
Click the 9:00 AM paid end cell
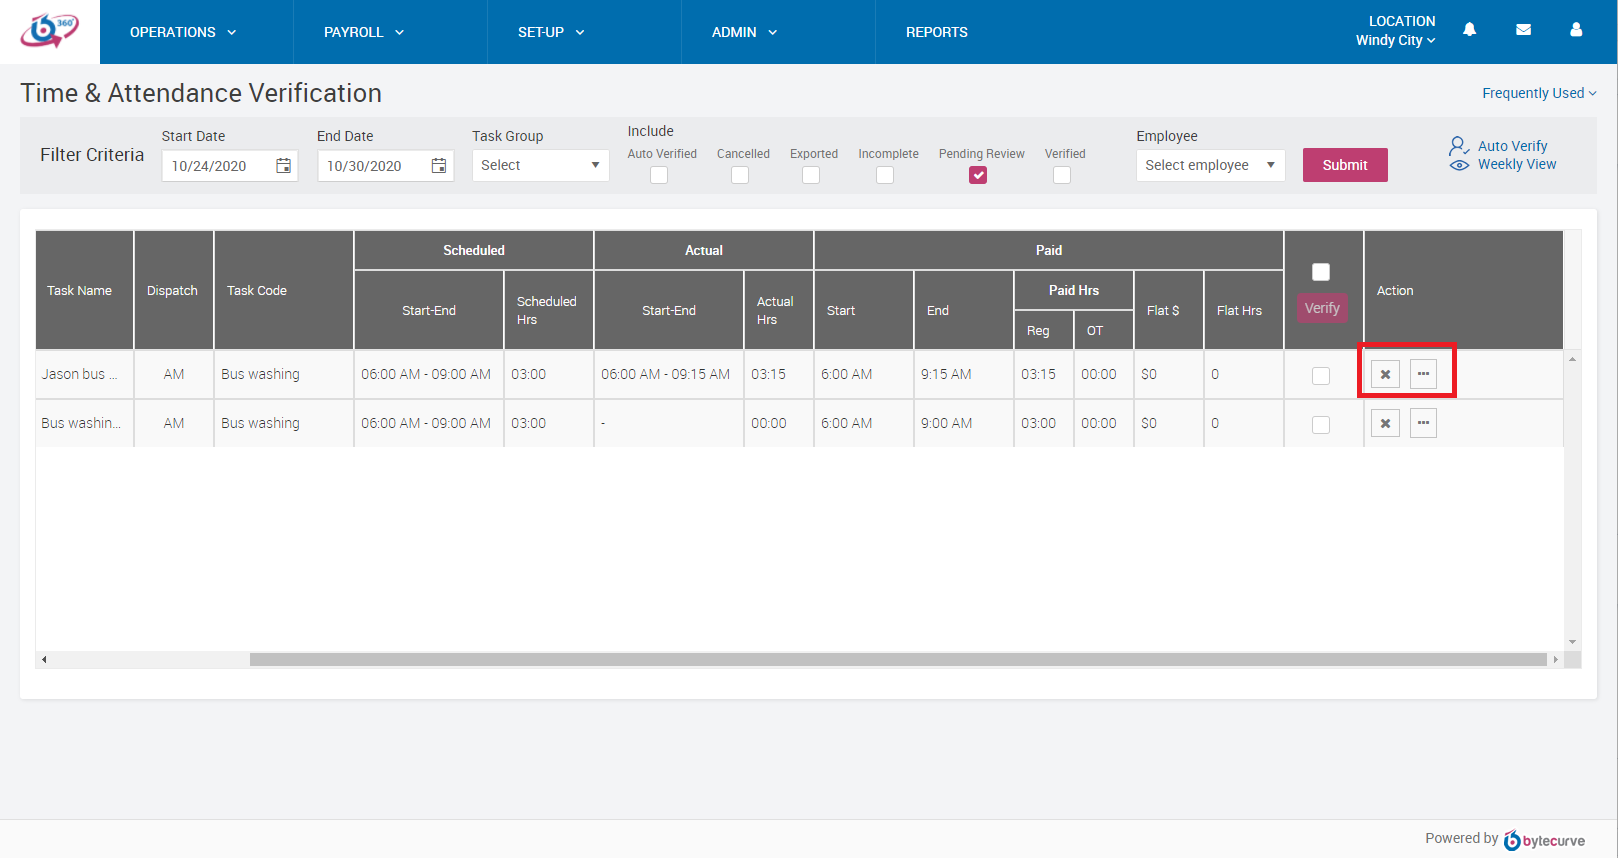click(963, 423)
